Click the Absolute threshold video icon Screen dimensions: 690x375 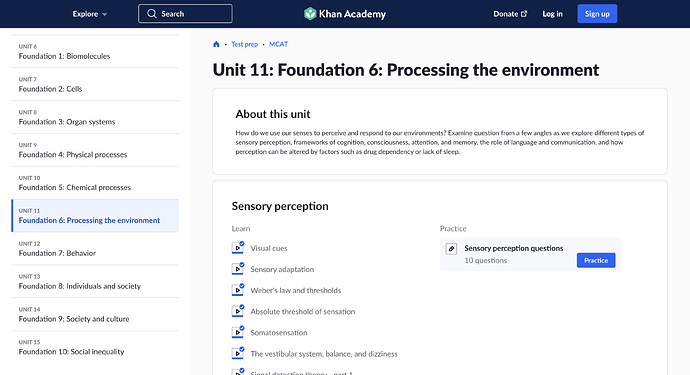[238, 311]
